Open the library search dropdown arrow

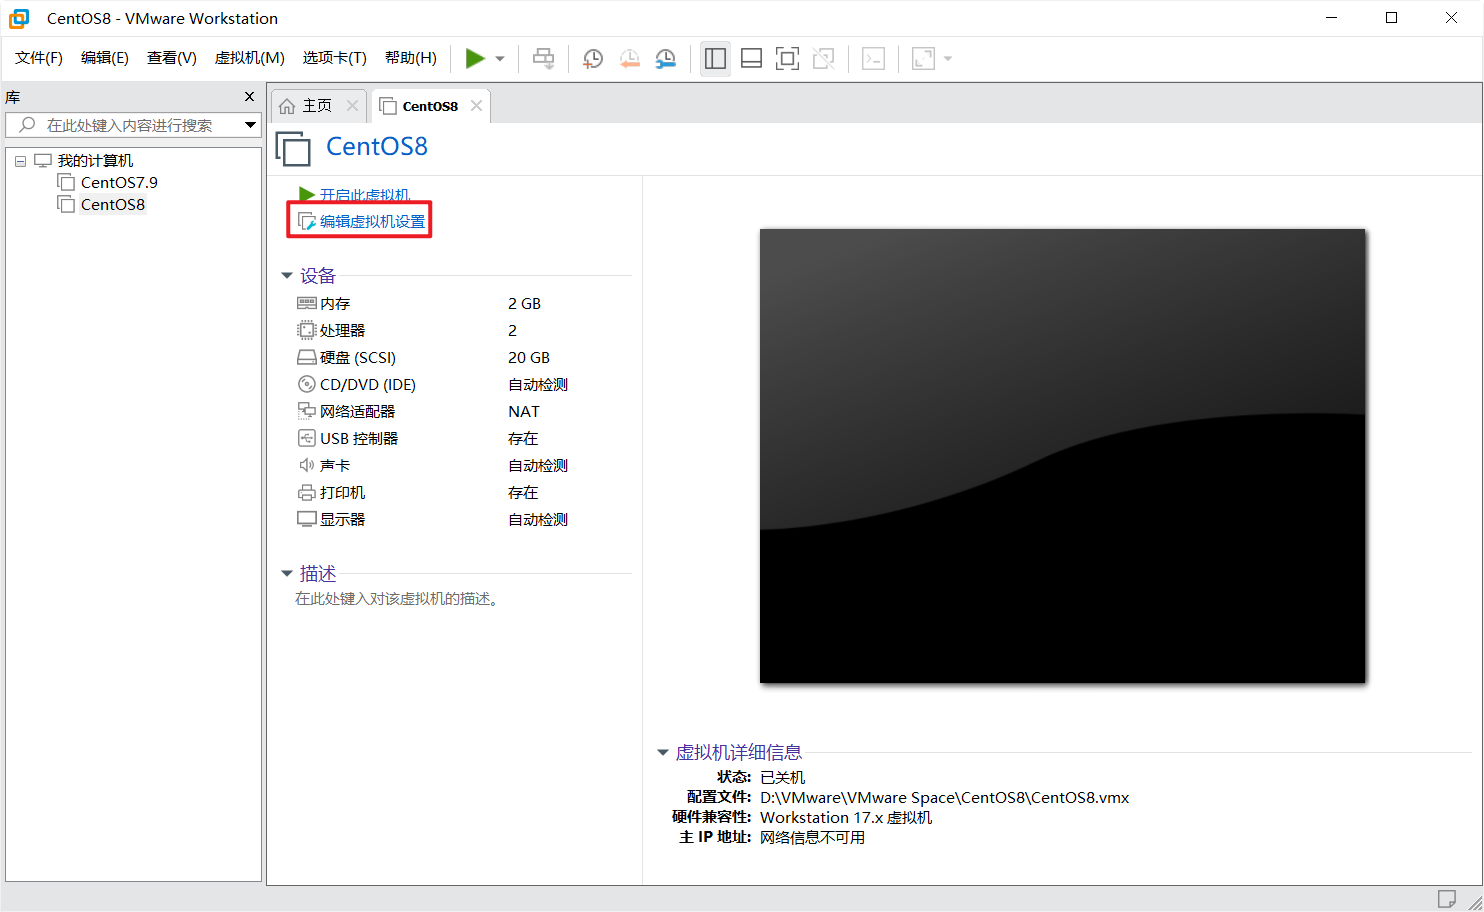[251, 125]
